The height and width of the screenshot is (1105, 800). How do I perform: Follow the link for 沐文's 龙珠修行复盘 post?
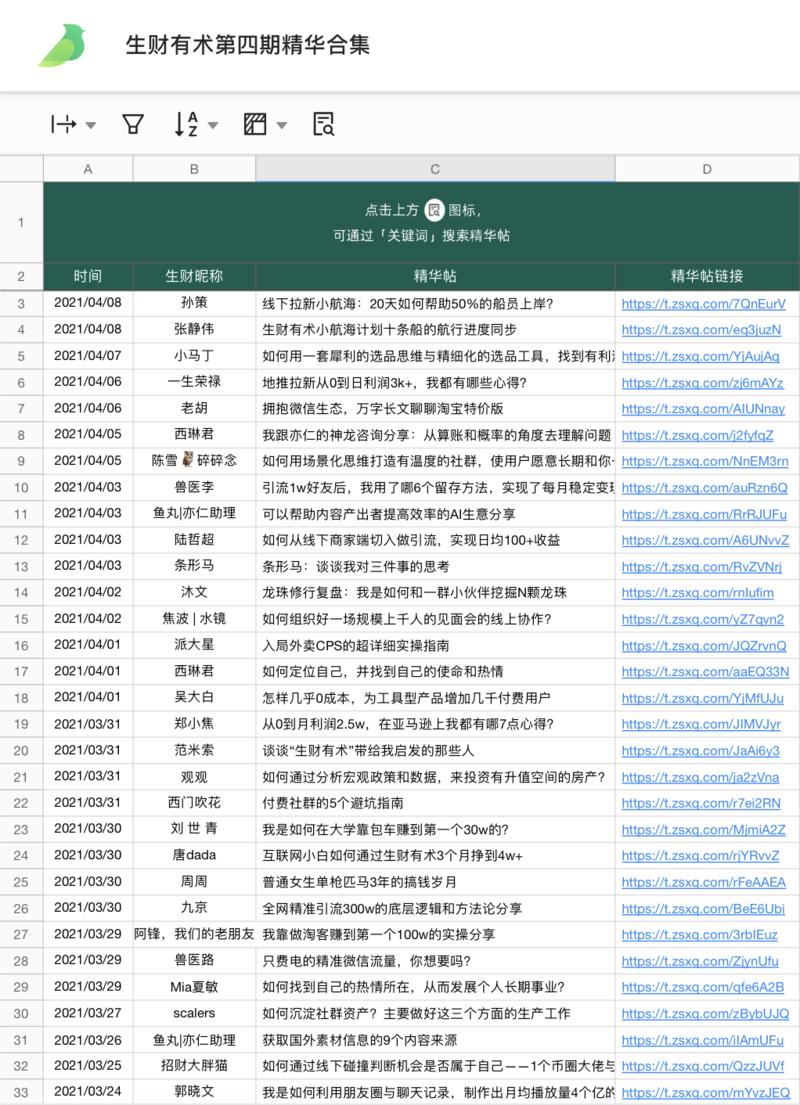(703, 592)
